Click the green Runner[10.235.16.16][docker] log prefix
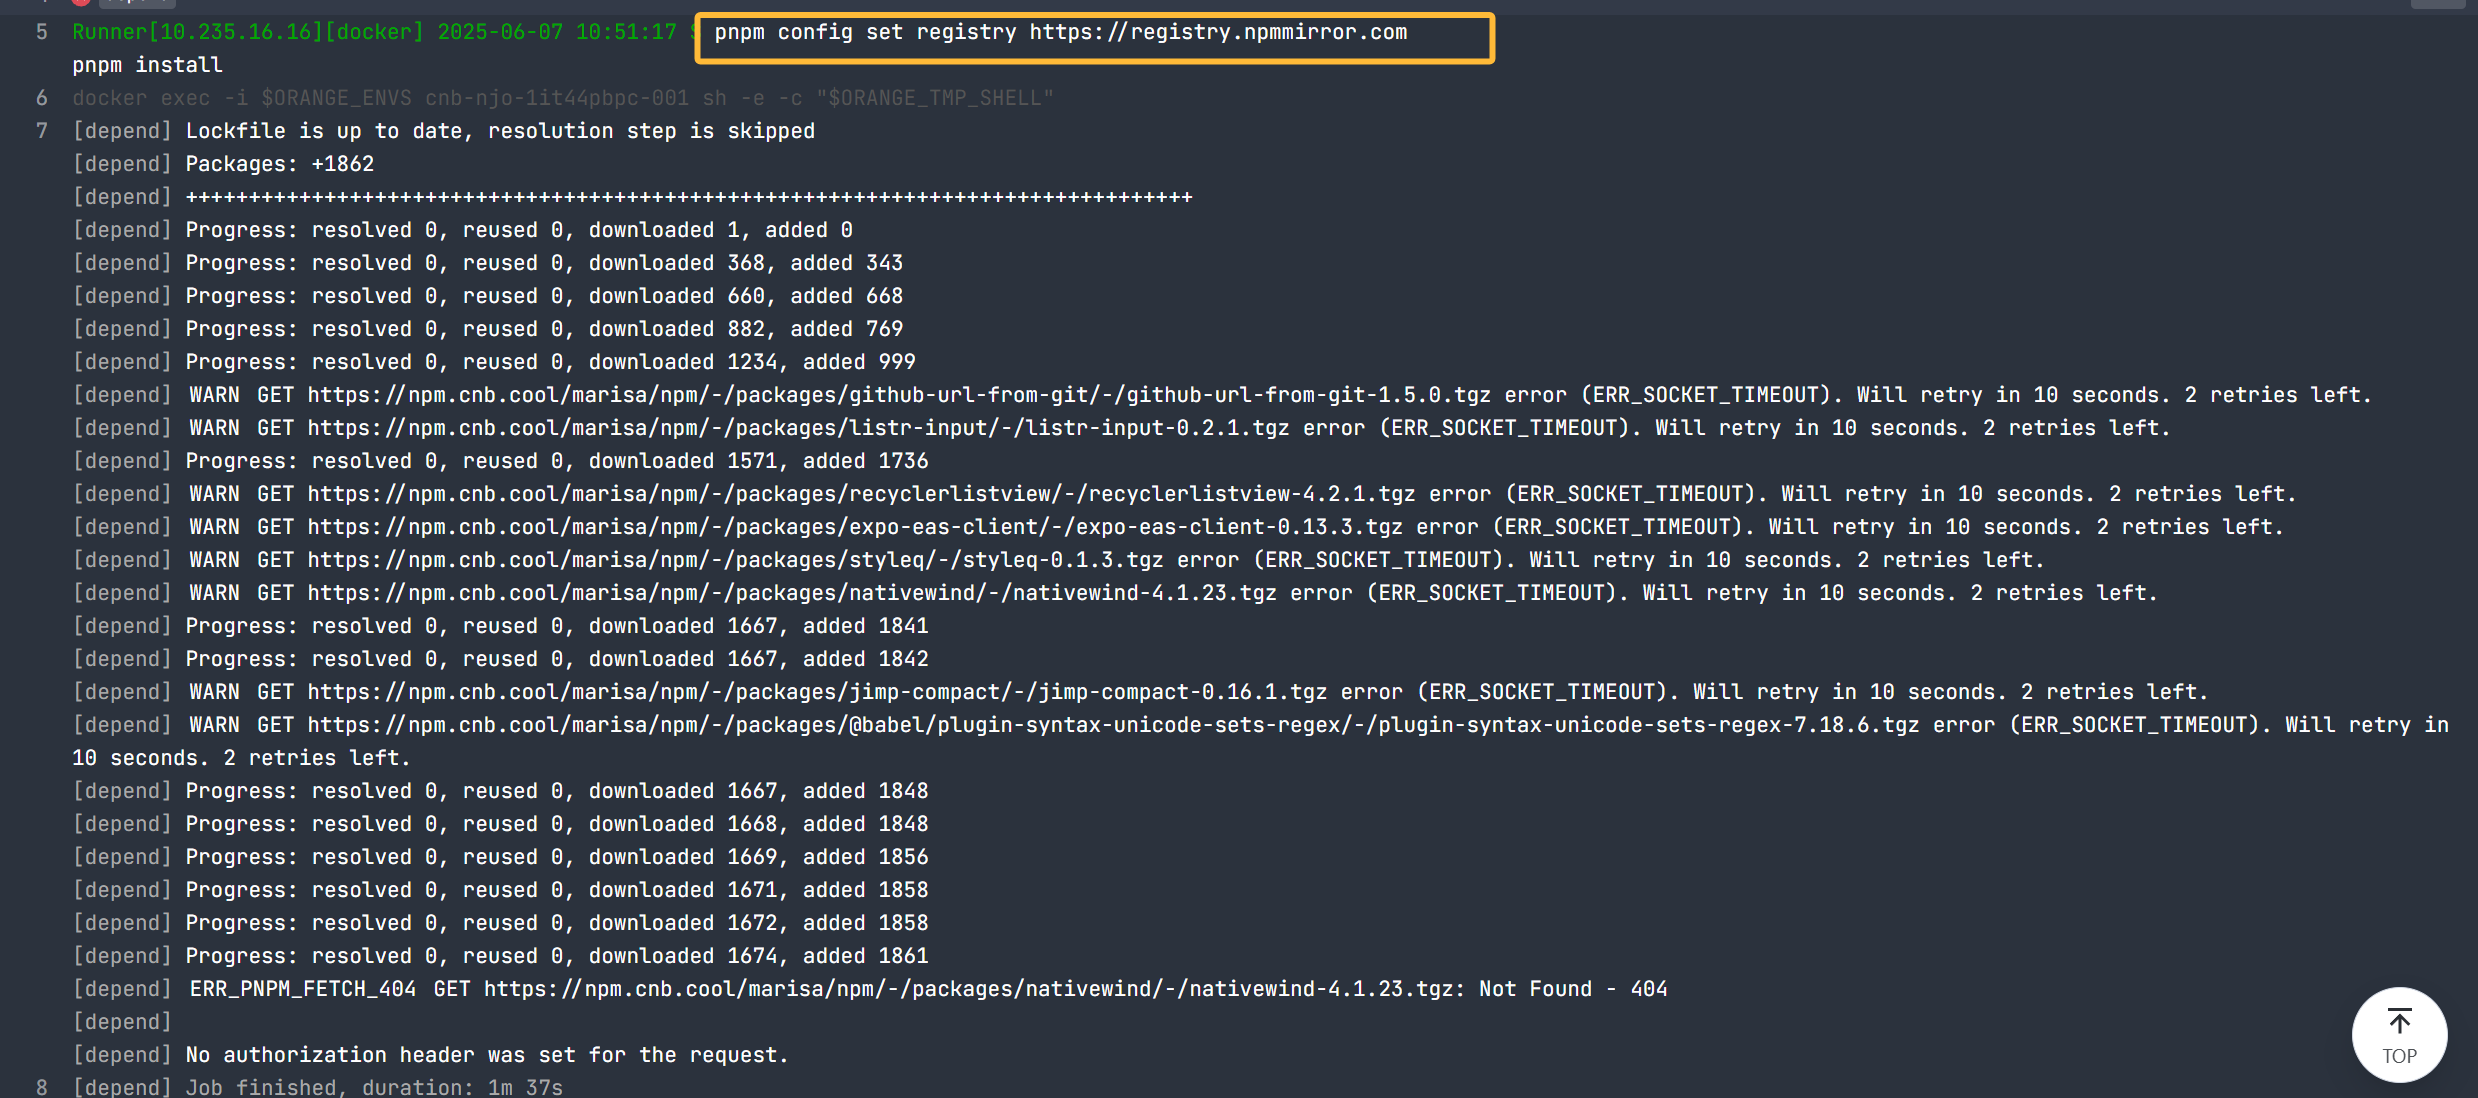 pyautogui.click(x=247, y=32)
